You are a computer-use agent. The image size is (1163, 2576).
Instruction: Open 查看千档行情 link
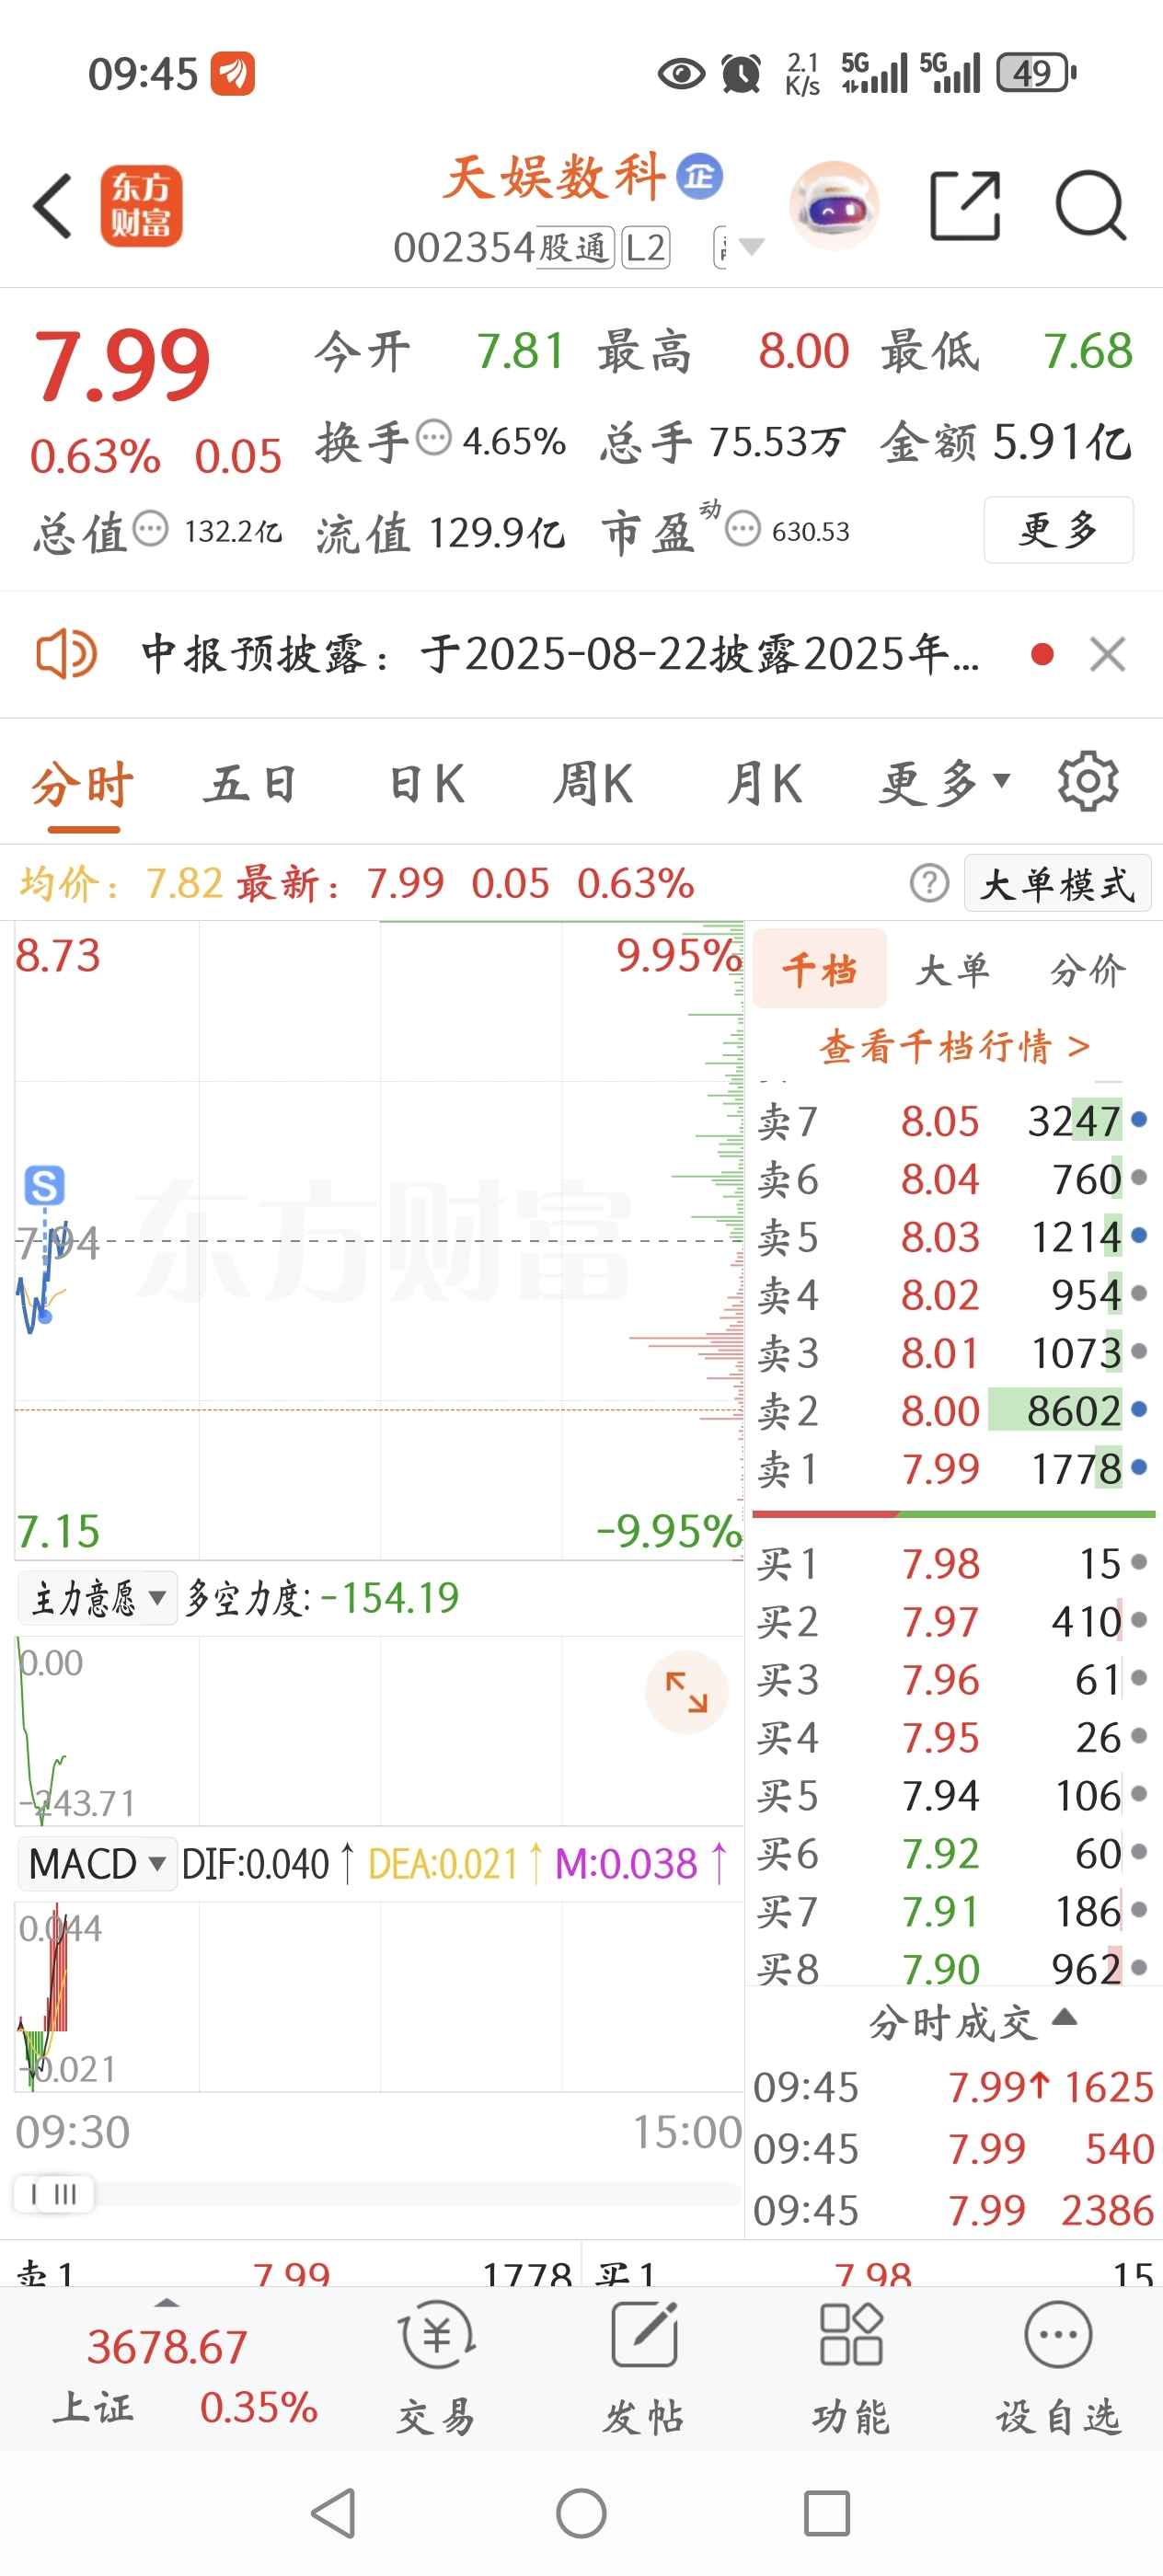(x=954, y=1046)
